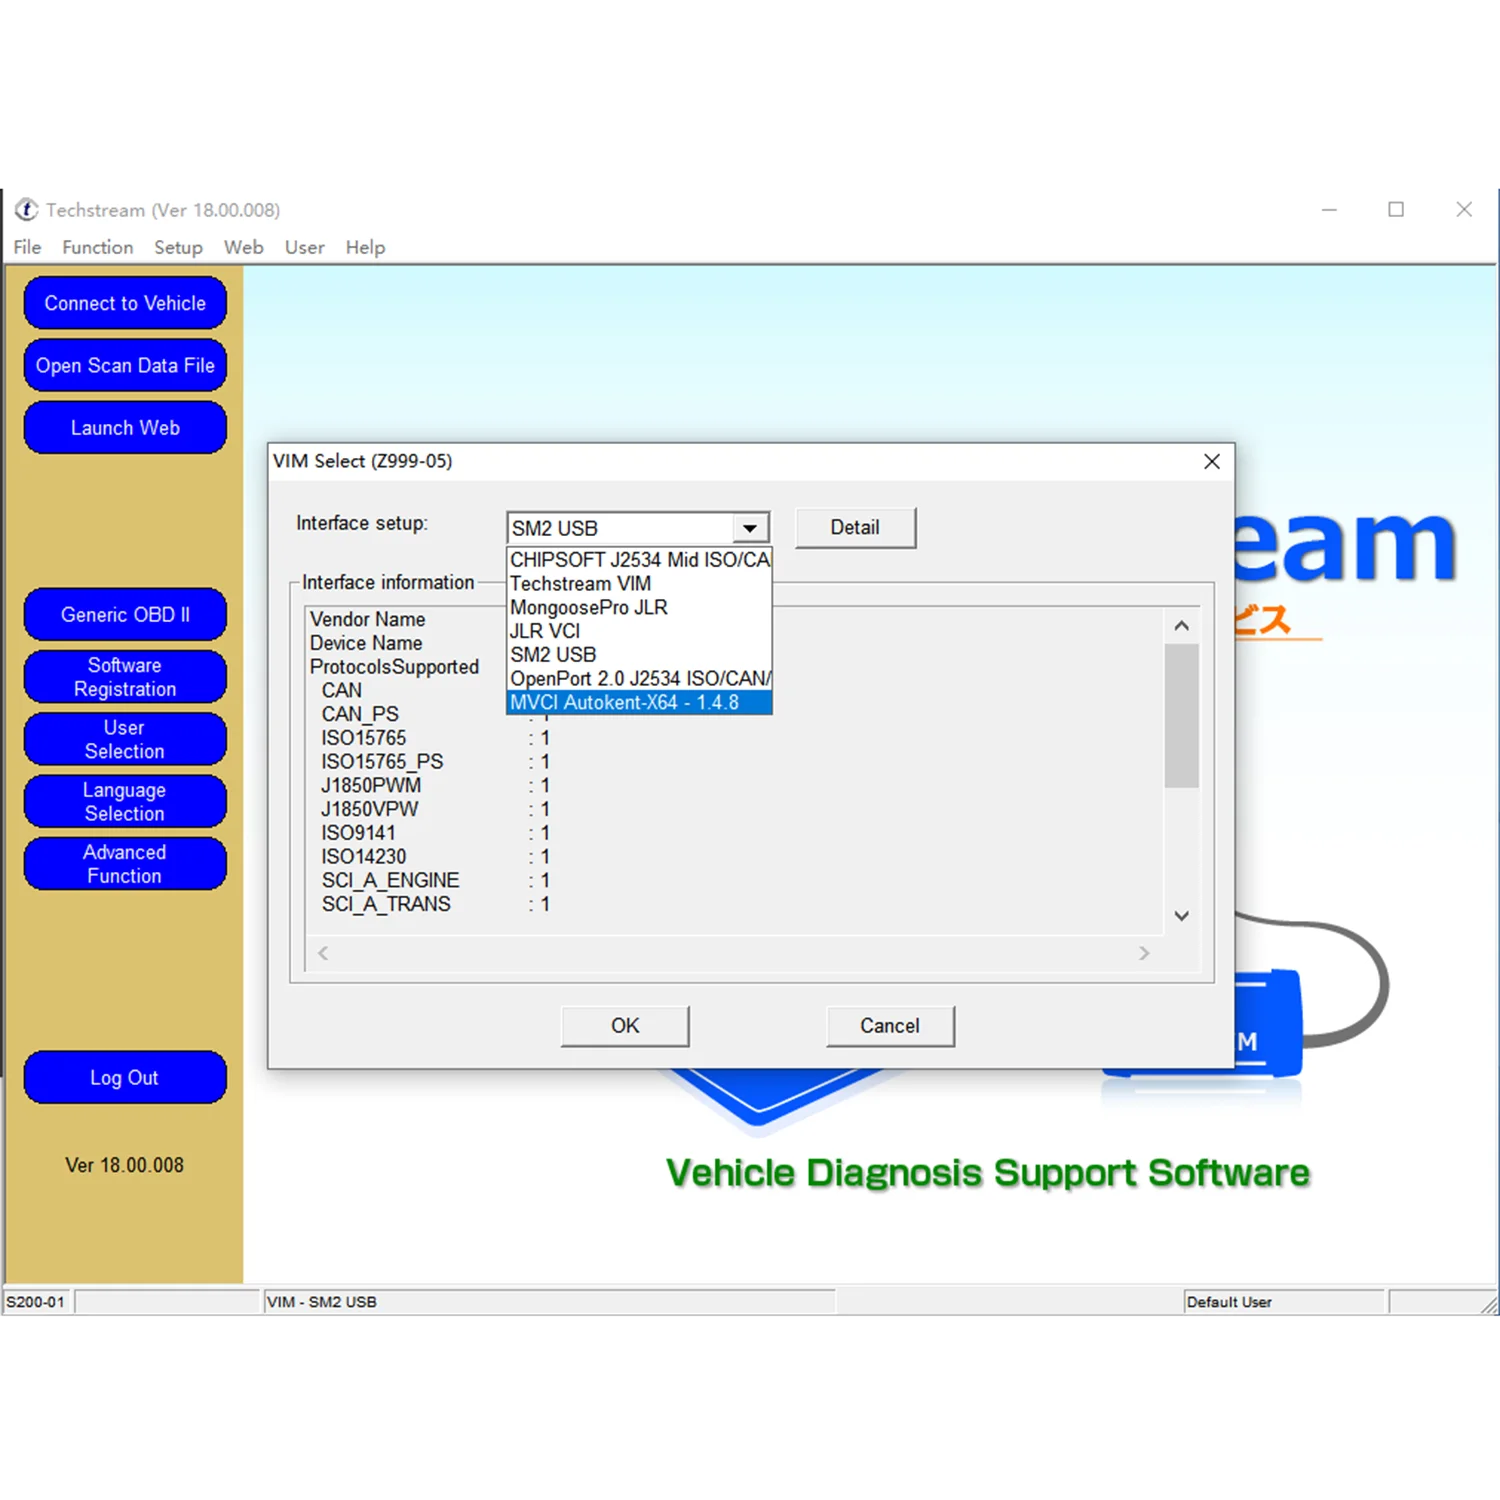This screenshot has width=1500, height=1500.
Task: Select the Generic OBD II button
Action: (x=125, y=614)
